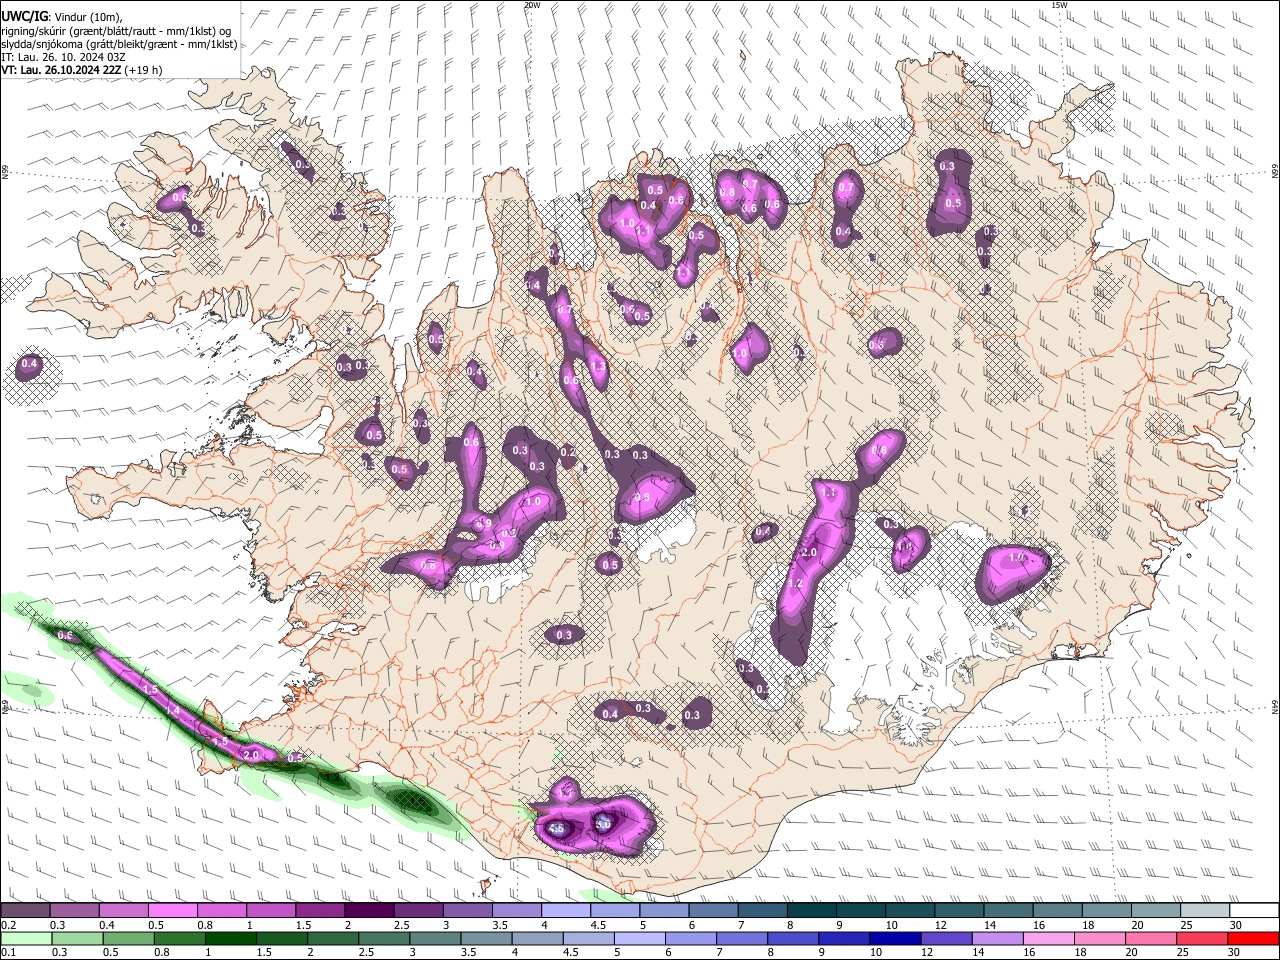Pick the 1.5 purple swatch in upper scale
Viewport: 1280px width, 960px height.
(319, 911)
